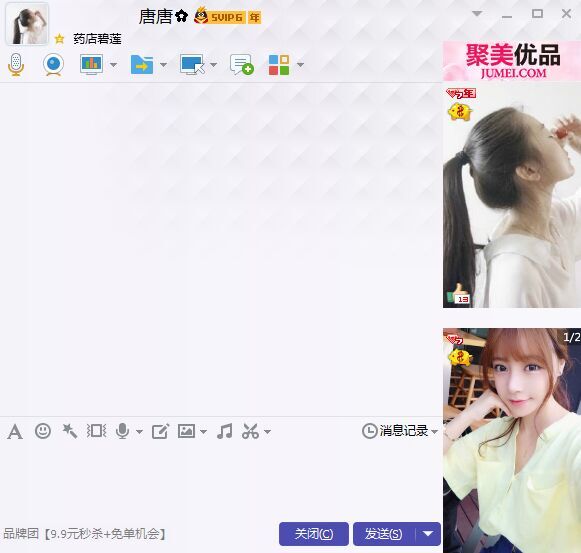Open contact avatar thumbnail at top left

coord(27,24)
